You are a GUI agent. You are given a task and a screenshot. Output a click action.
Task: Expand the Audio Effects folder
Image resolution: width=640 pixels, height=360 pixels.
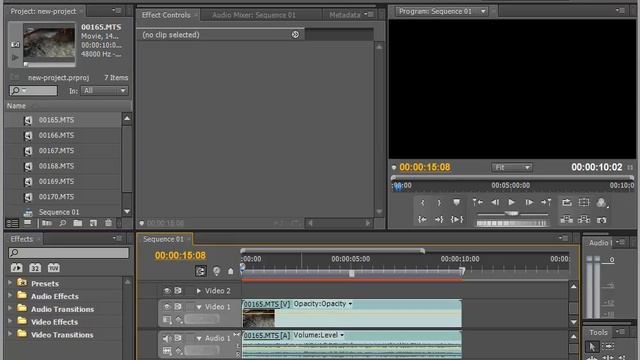pos(10,295)
